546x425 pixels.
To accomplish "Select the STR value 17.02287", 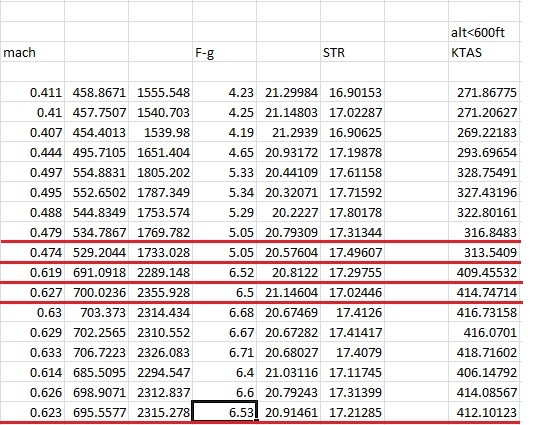I will point(352,112).
